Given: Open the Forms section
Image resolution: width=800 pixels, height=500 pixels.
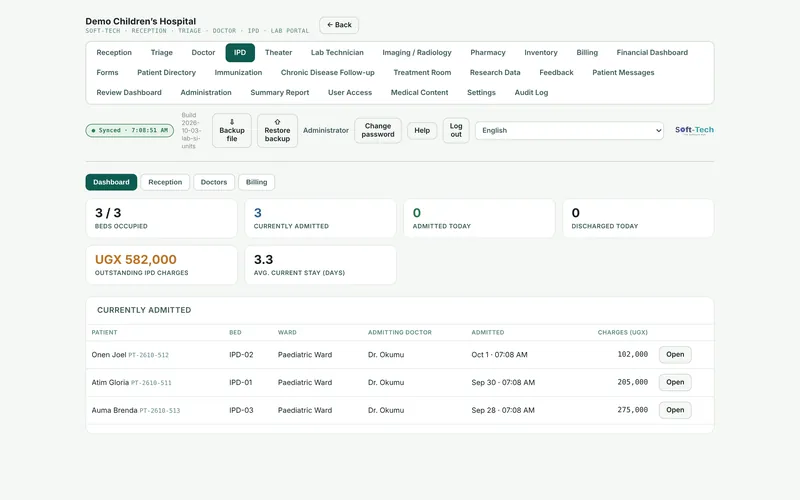Looking at the screenshot, I should (107, 72).
